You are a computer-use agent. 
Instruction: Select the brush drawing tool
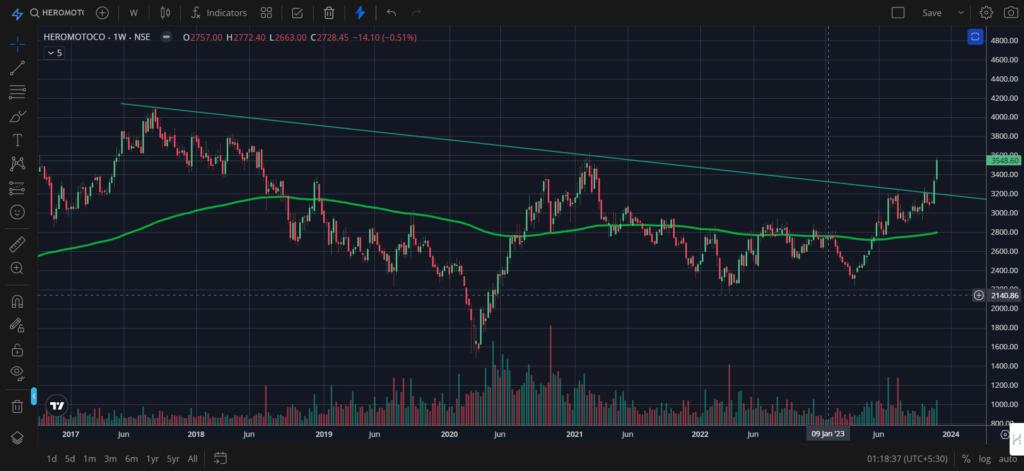pos(18,116)
